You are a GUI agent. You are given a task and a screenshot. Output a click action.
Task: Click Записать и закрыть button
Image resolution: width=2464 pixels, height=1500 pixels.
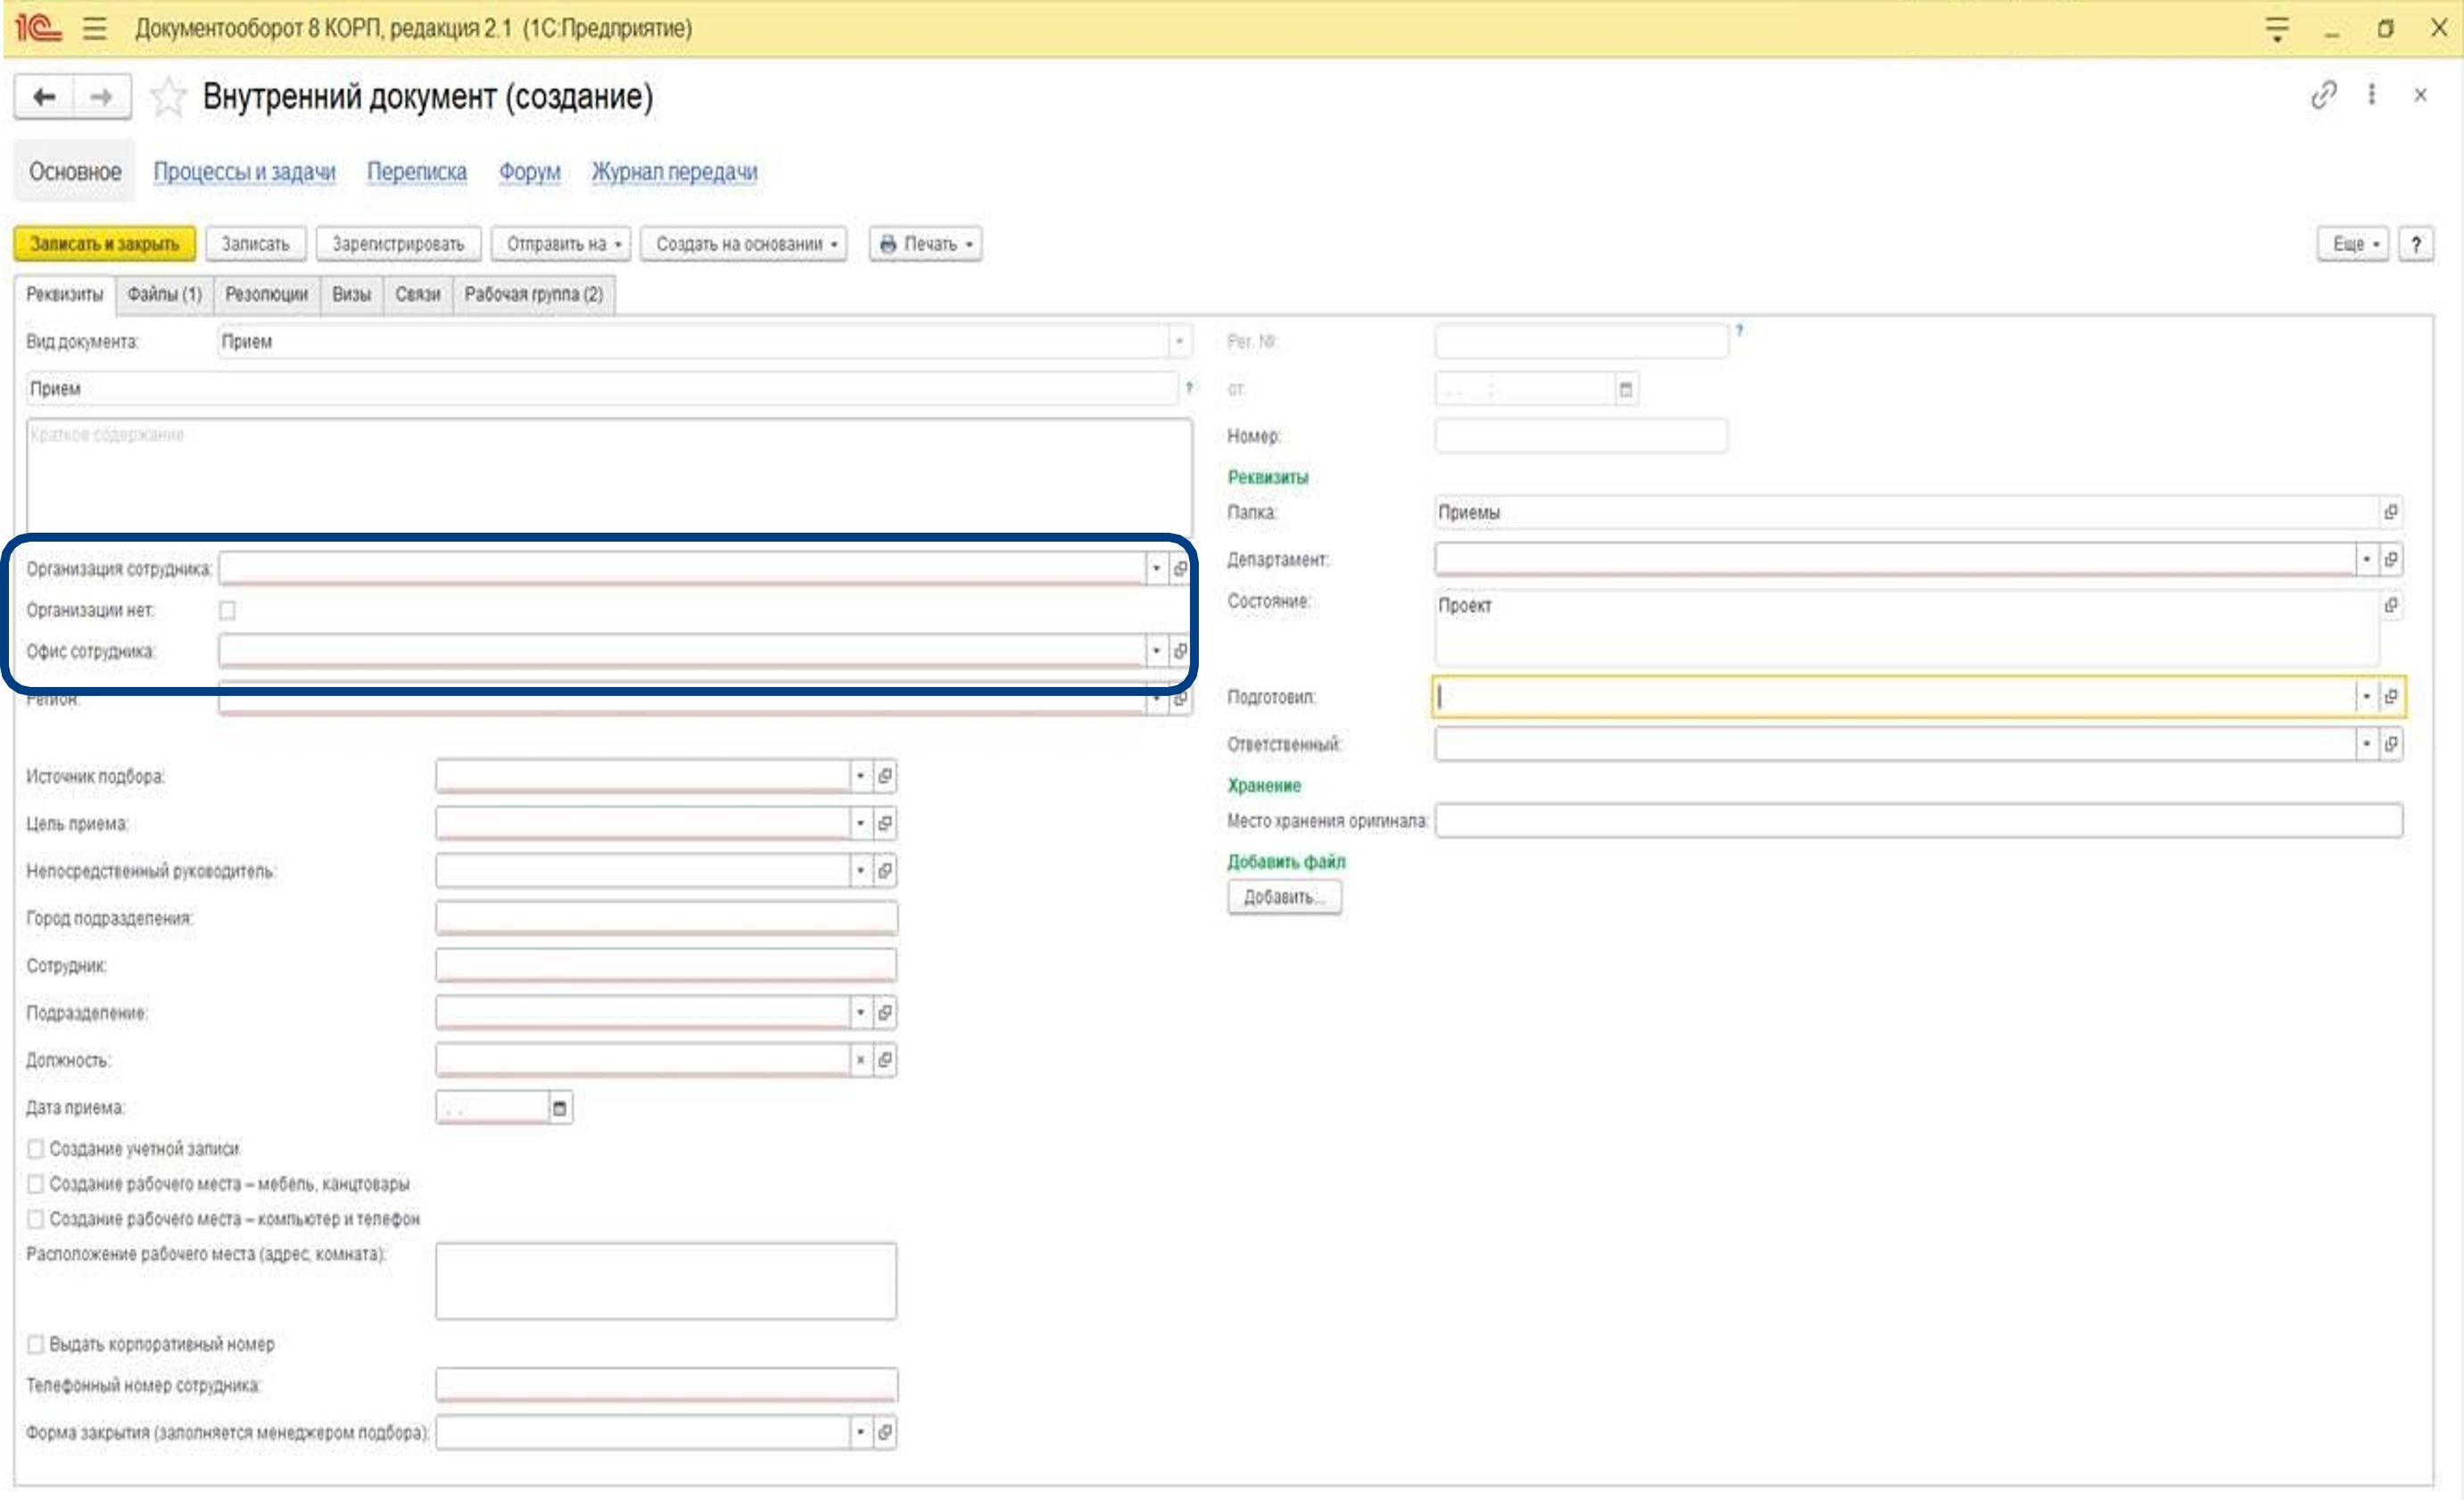coord(104,244)
